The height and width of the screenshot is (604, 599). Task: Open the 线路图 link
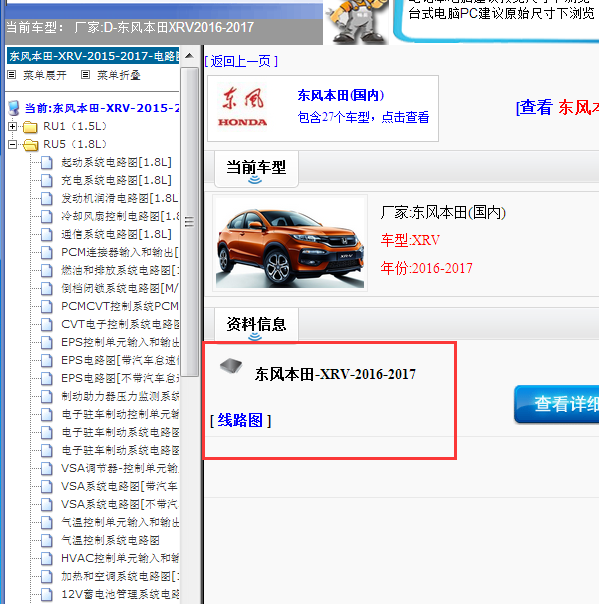click(240, 420)
